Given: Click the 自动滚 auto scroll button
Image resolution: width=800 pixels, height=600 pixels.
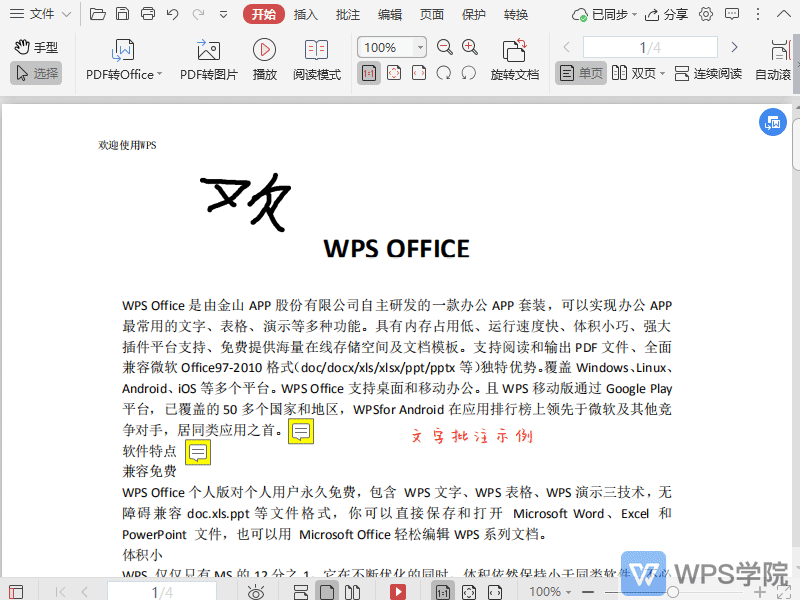Looking at the screenshot, I should (773, 60).
